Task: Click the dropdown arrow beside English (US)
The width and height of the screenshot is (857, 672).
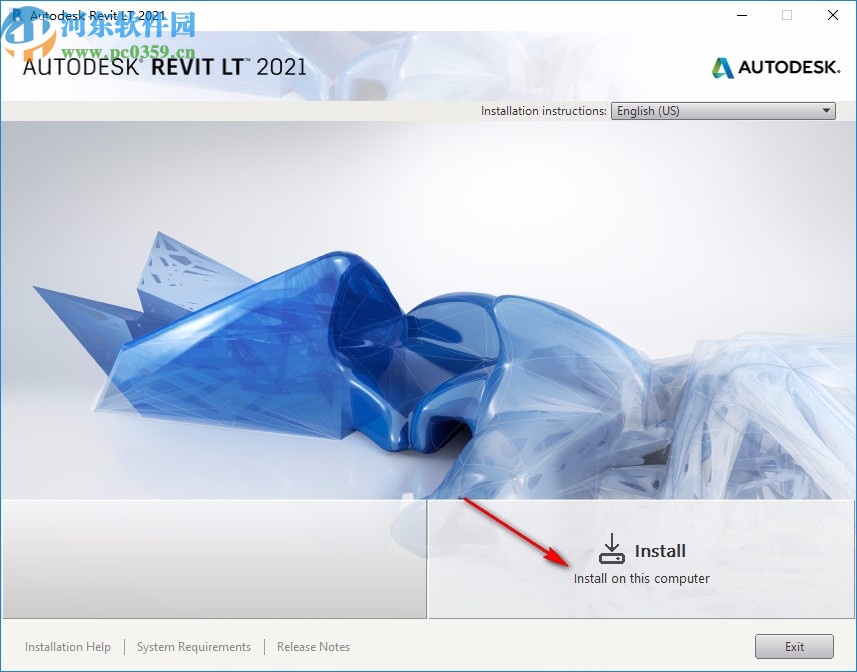Action: coord(826,111)
